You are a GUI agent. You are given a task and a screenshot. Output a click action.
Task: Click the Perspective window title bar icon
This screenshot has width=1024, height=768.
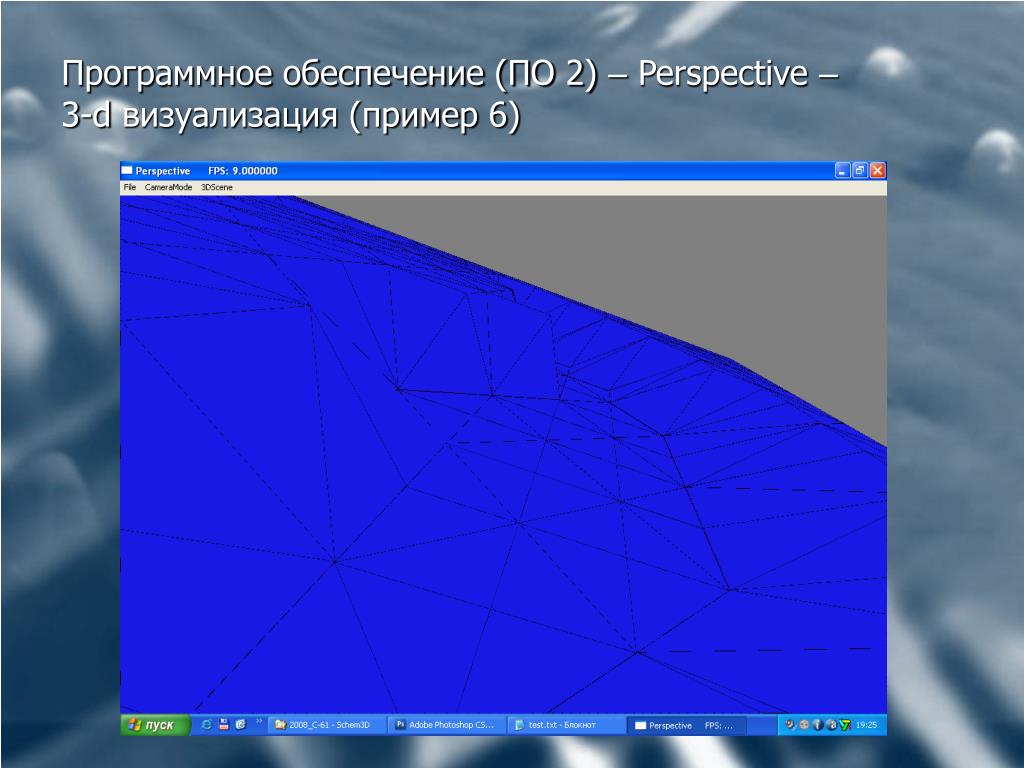click(x=127, y=171)
